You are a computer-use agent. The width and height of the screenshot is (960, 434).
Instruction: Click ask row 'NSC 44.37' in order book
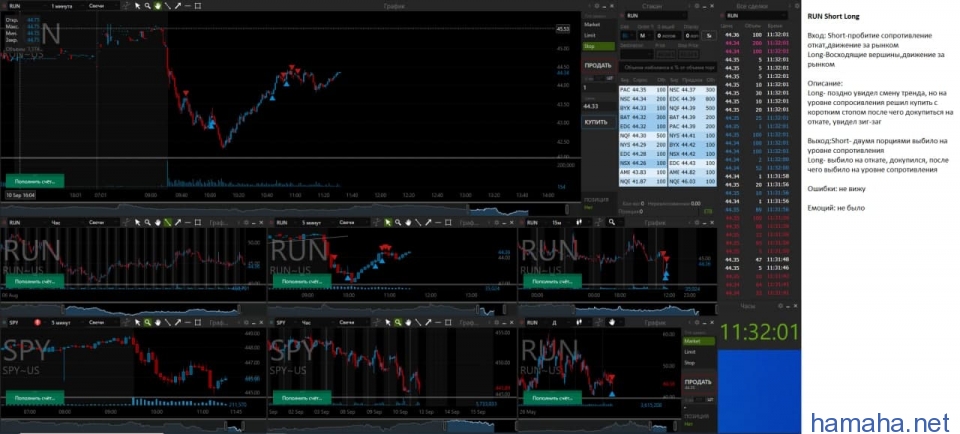pyautogui.click(x=692, y=90)
